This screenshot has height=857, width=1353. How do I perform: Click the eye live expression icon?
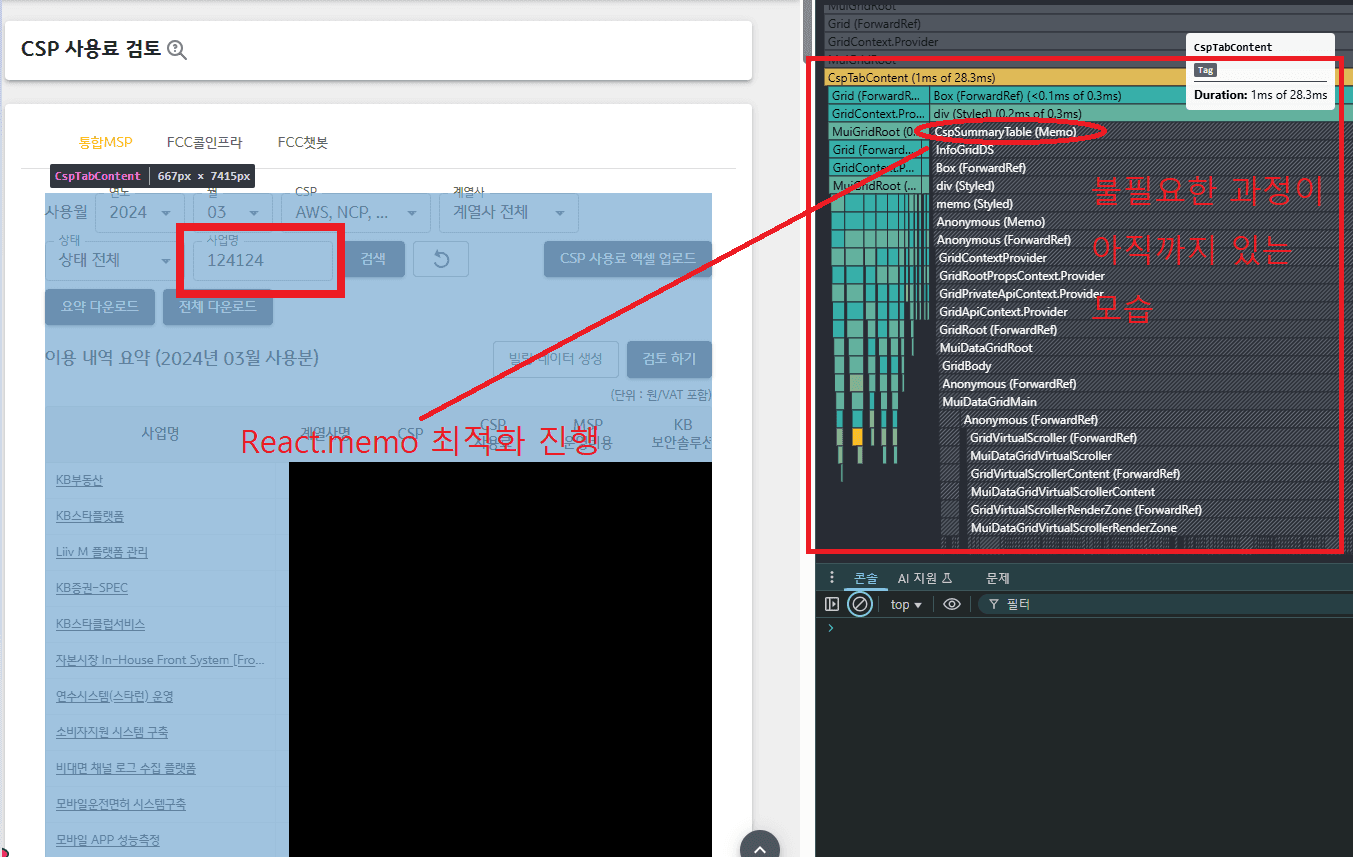tap(952, 604)
